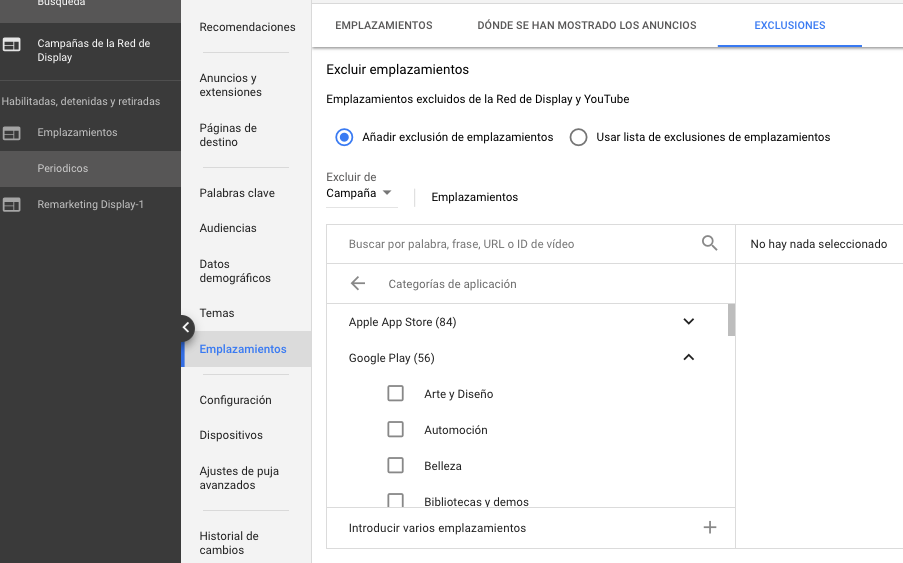Viewport: 903px width, 563px height.
Task: Collapse the side panel with arrow handle
Action: (x=187, y=327)
